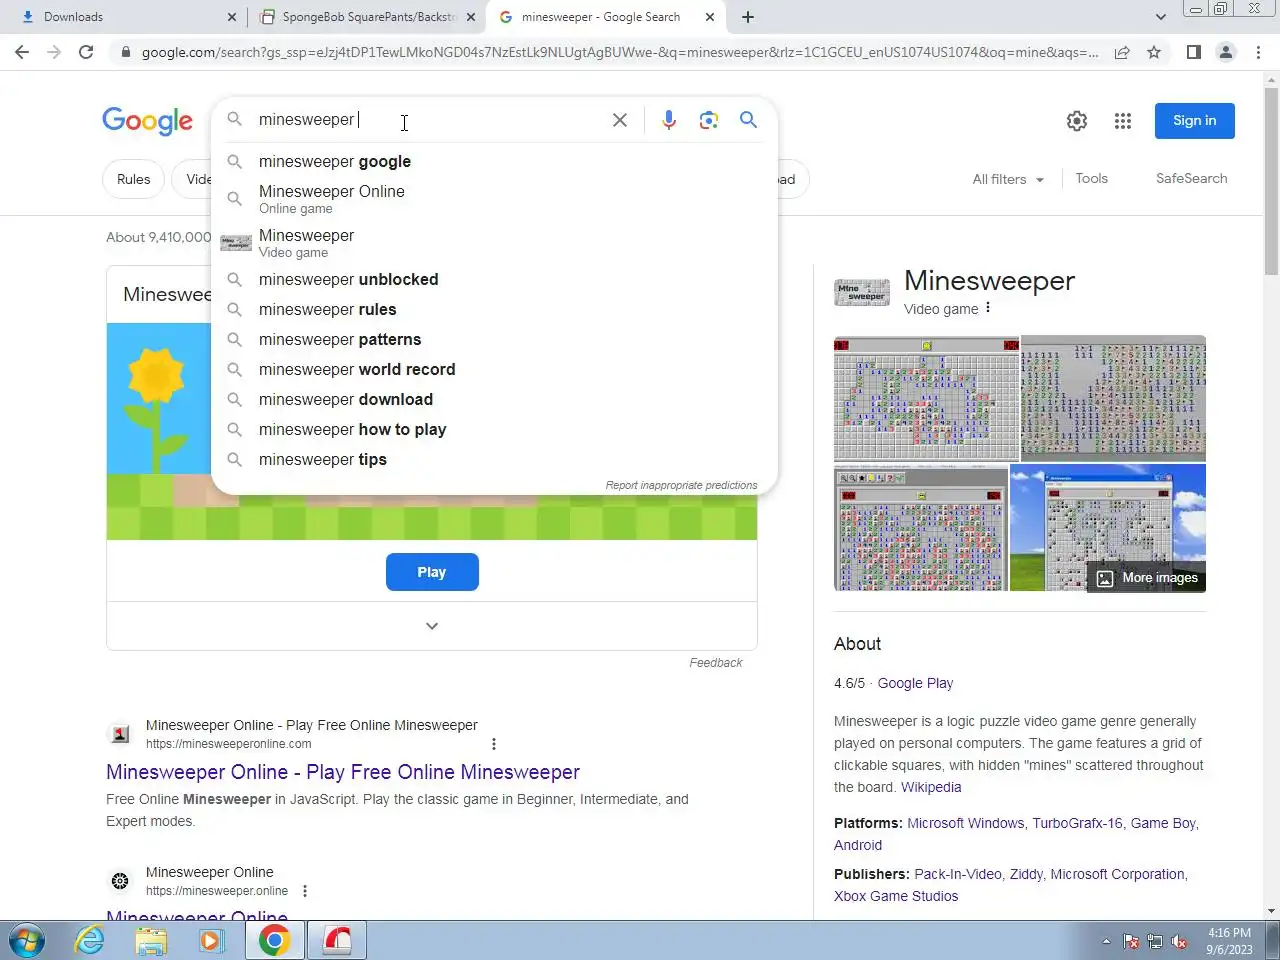This screenshot has height=960, width=1280.
Task: Click the Sign in button
Action: (x=1195, y=121)
